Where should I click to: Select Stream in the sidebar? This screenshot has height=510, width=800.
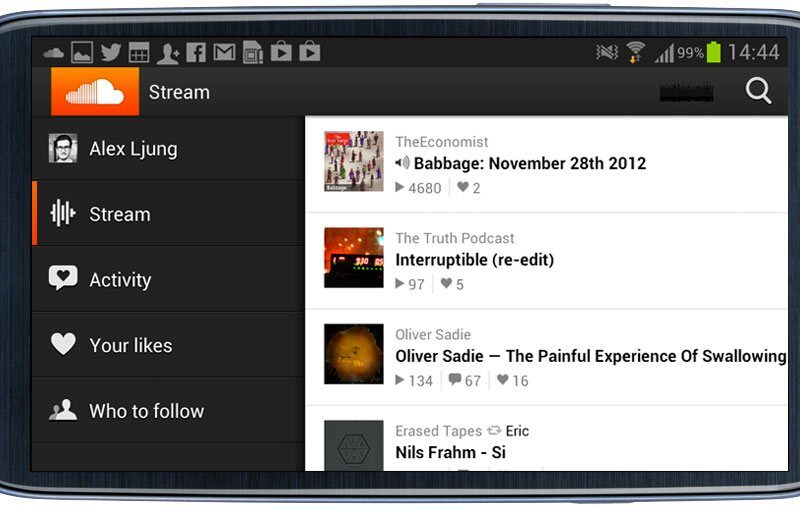click(168, 214)
